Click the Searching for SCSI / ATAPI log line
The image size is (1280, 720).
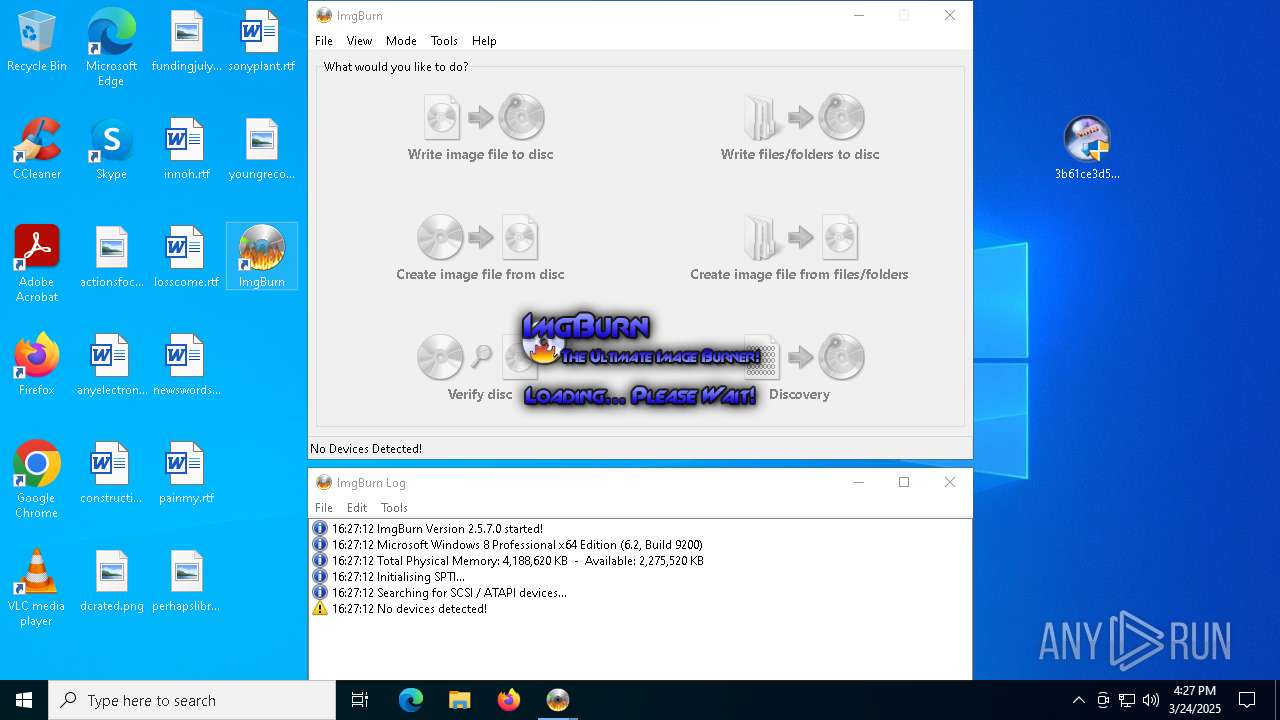click(x=449, y=593)
